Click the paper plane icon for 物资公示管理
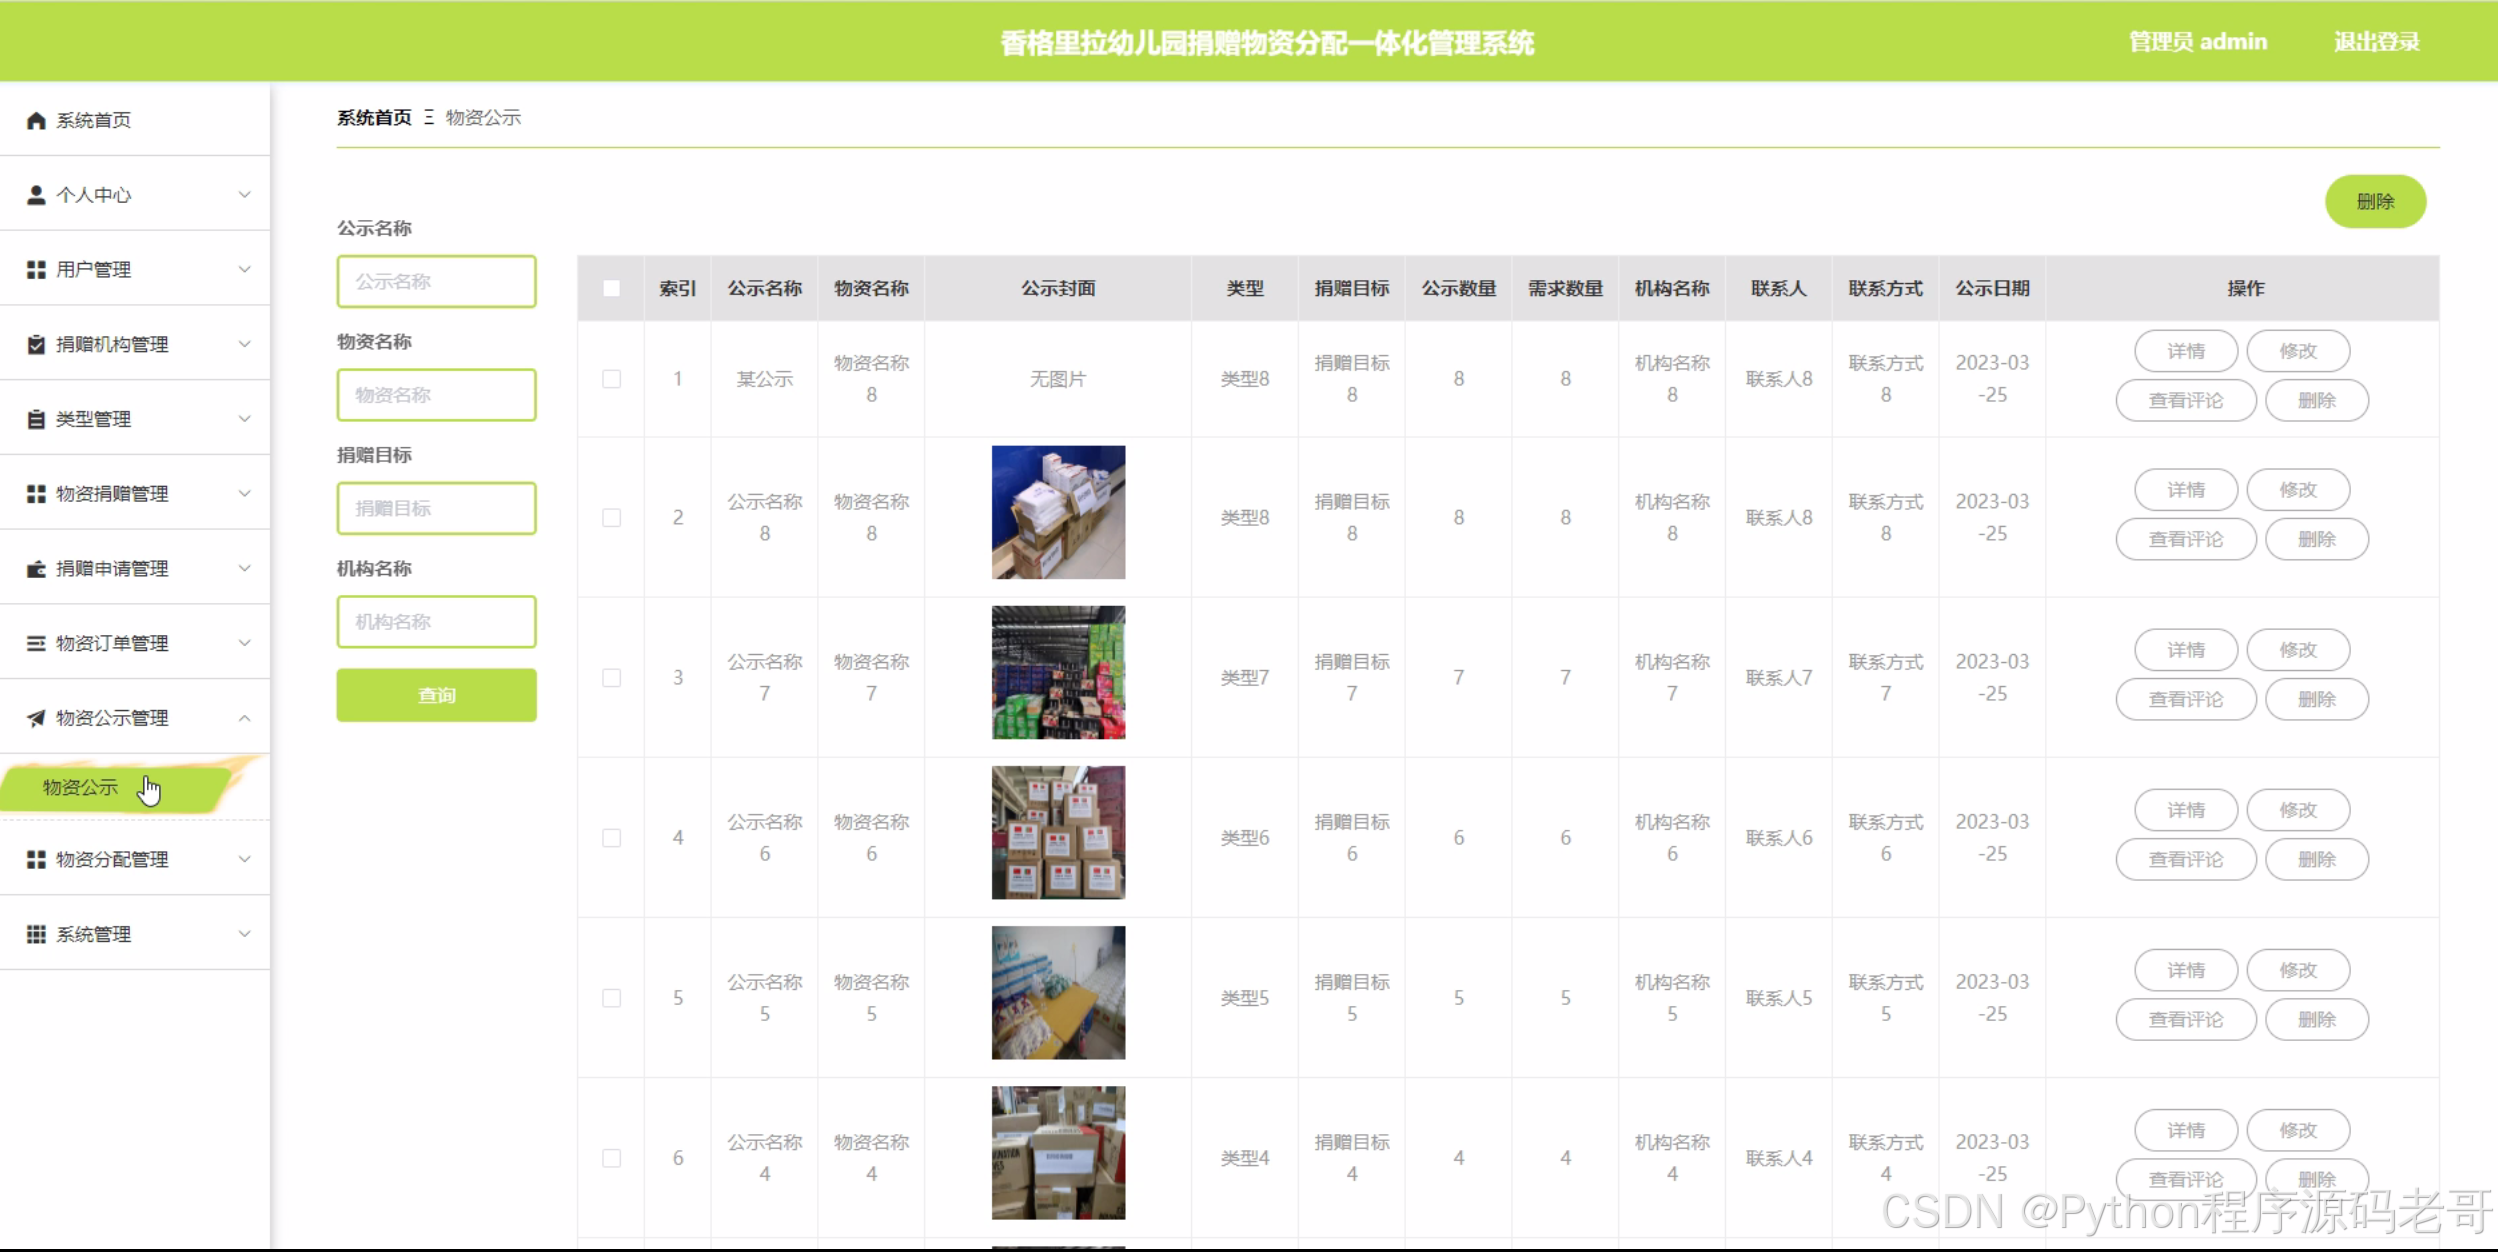Screen dimensions: 2498x1252 point(36,718)
